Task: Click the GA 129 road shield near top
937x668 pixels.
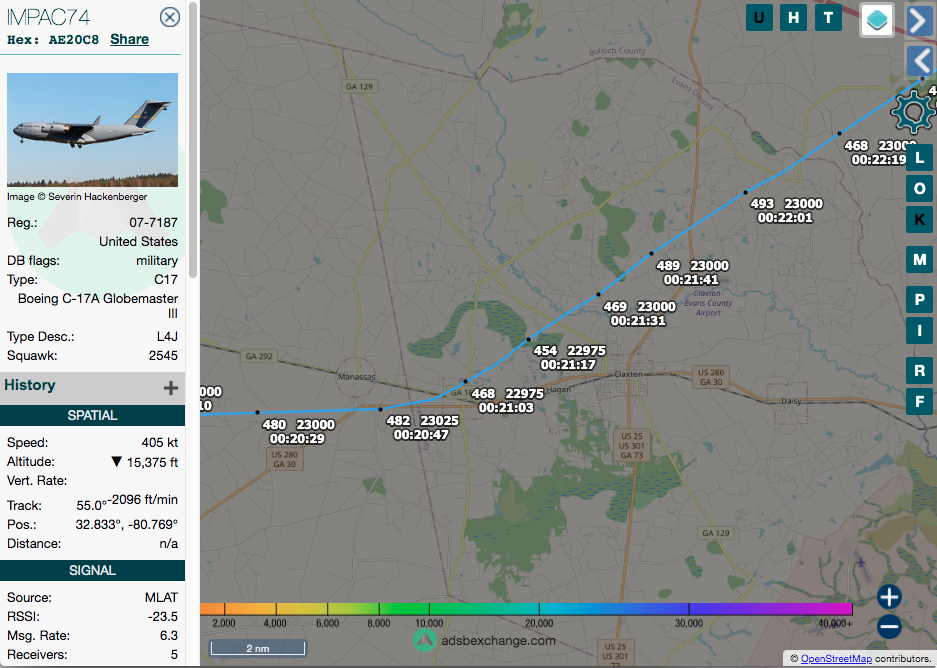Action: (359, 87)
